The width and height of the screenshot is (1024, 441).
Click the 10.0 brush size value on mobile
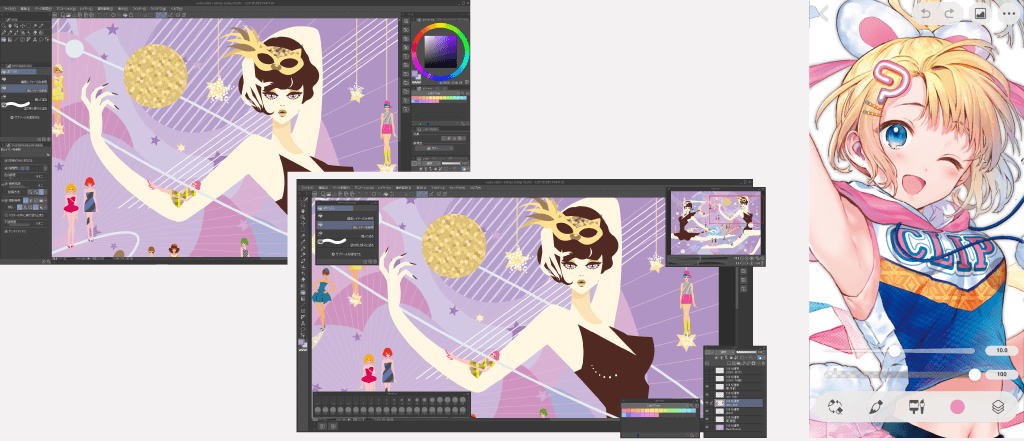(996, 351)
